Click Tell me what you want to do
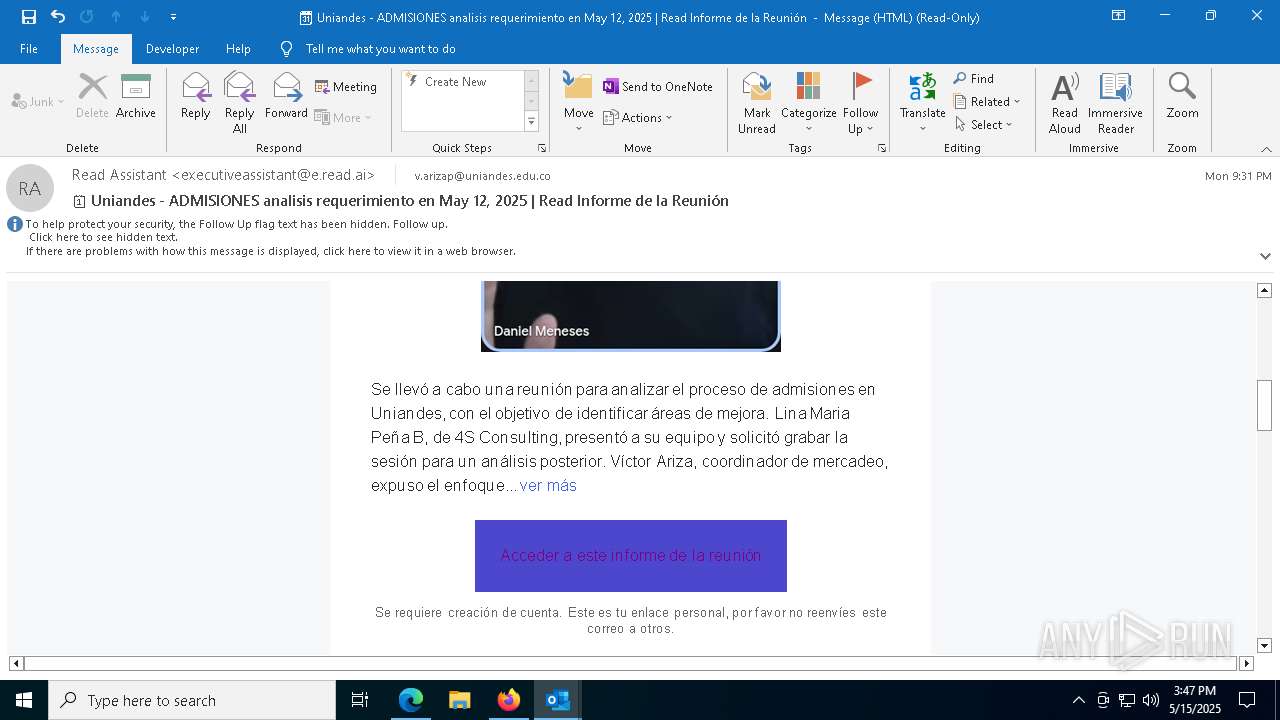The image size is (1280, 720). tap(380, 49)
